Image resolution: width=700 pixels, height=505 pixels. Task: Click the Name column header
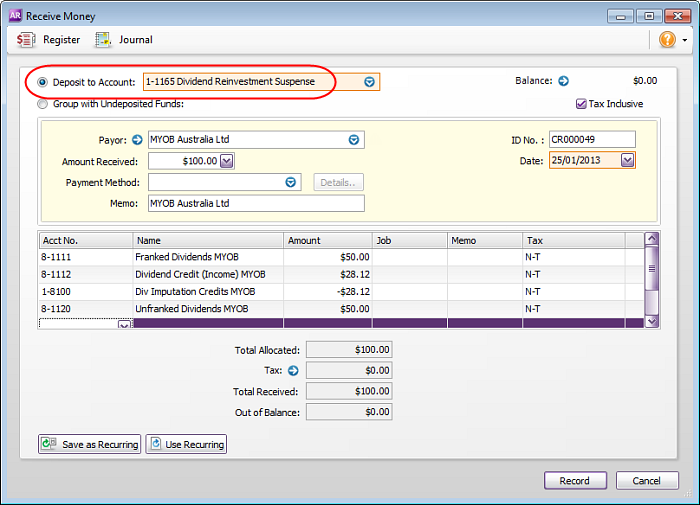(x=208, y=240)
